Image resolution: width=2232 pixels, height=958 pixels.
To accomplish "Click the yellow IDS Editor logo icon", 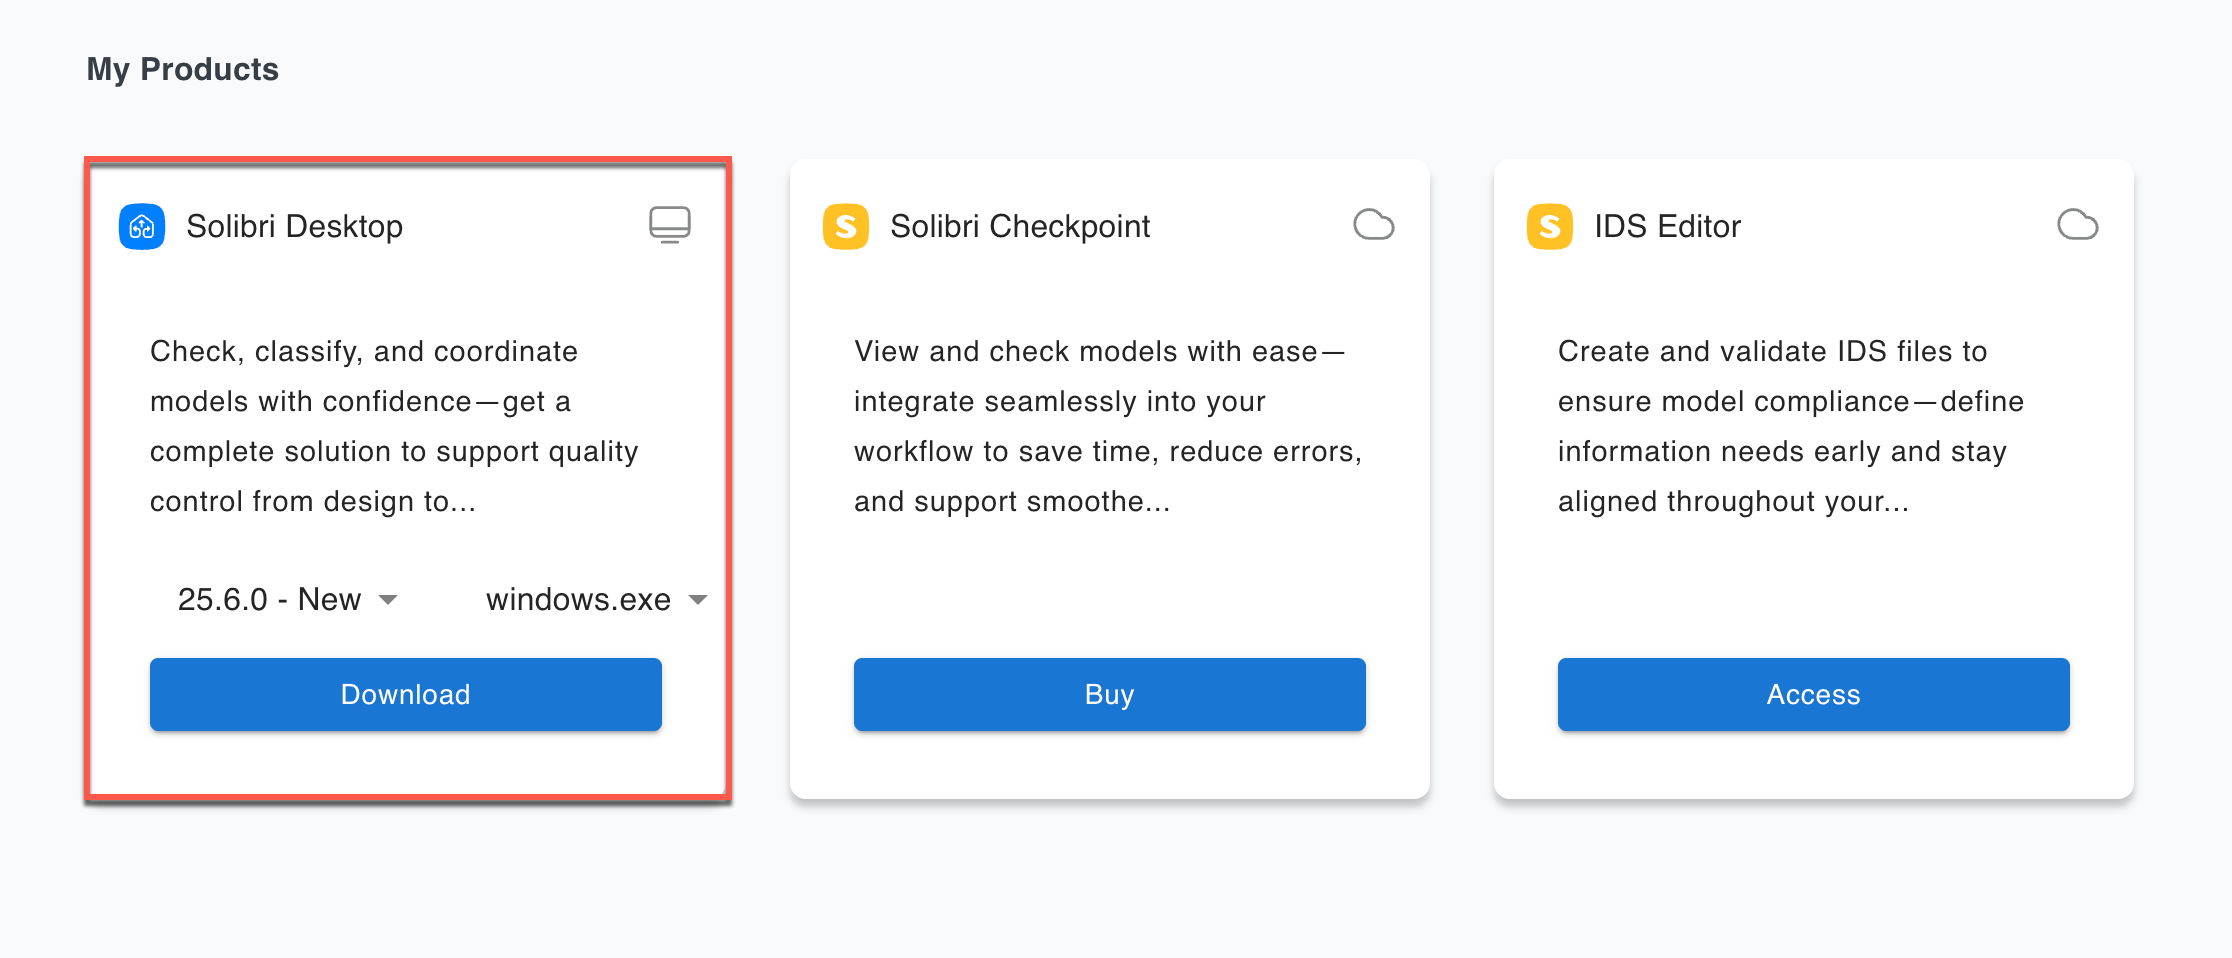I will click(1550, 227).
